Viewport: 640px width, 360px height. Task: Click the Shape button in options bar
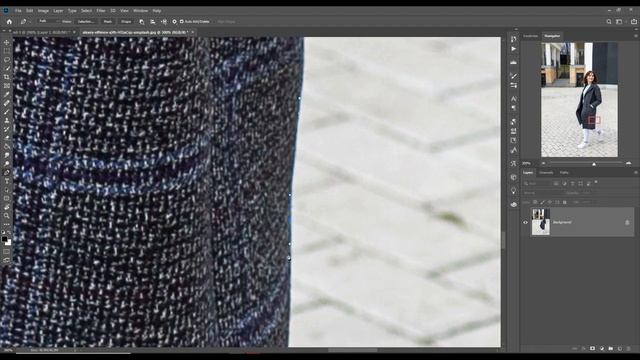pos(126,22)
